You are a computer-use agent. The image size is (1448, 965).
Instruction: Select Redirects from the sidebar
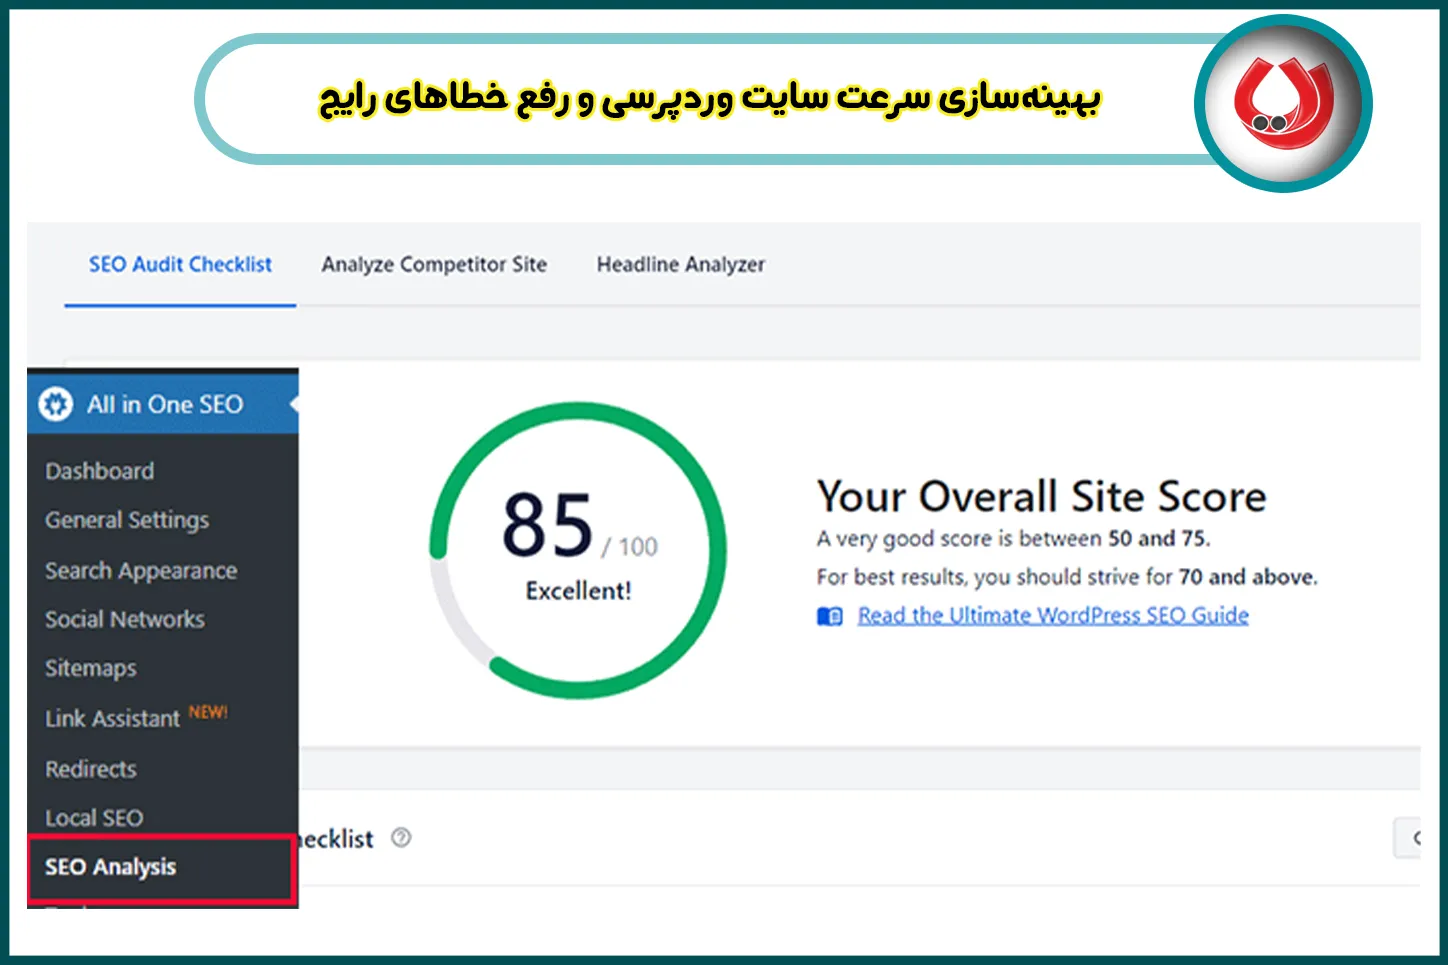(90, 769)
